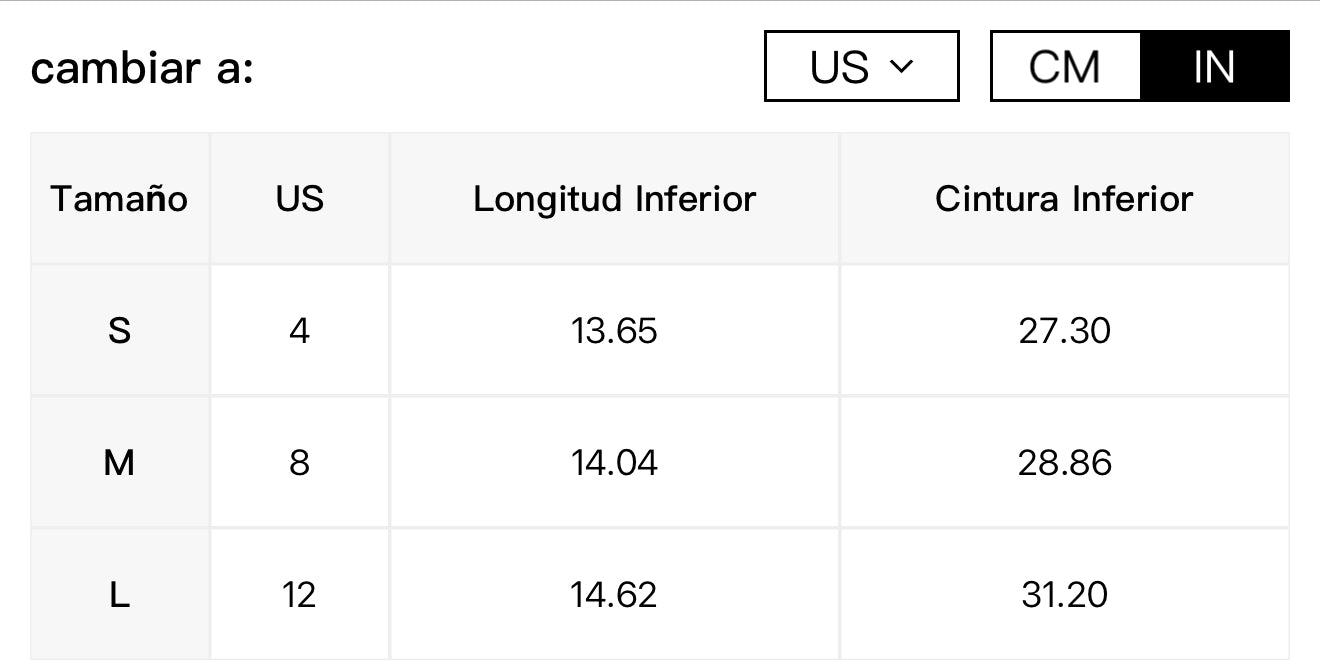
Task: Click the chevron arrow next to US
Action: click(901, 67)
